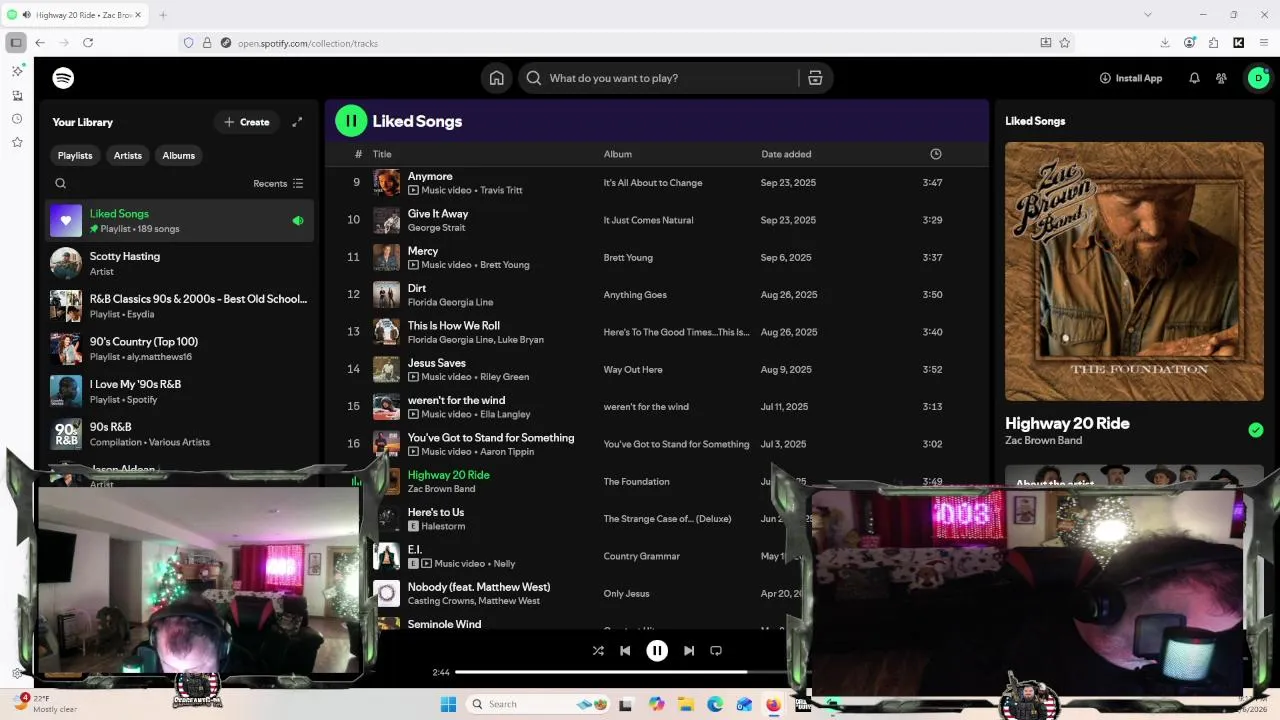Filter library by Playlists

click(75, 155)
